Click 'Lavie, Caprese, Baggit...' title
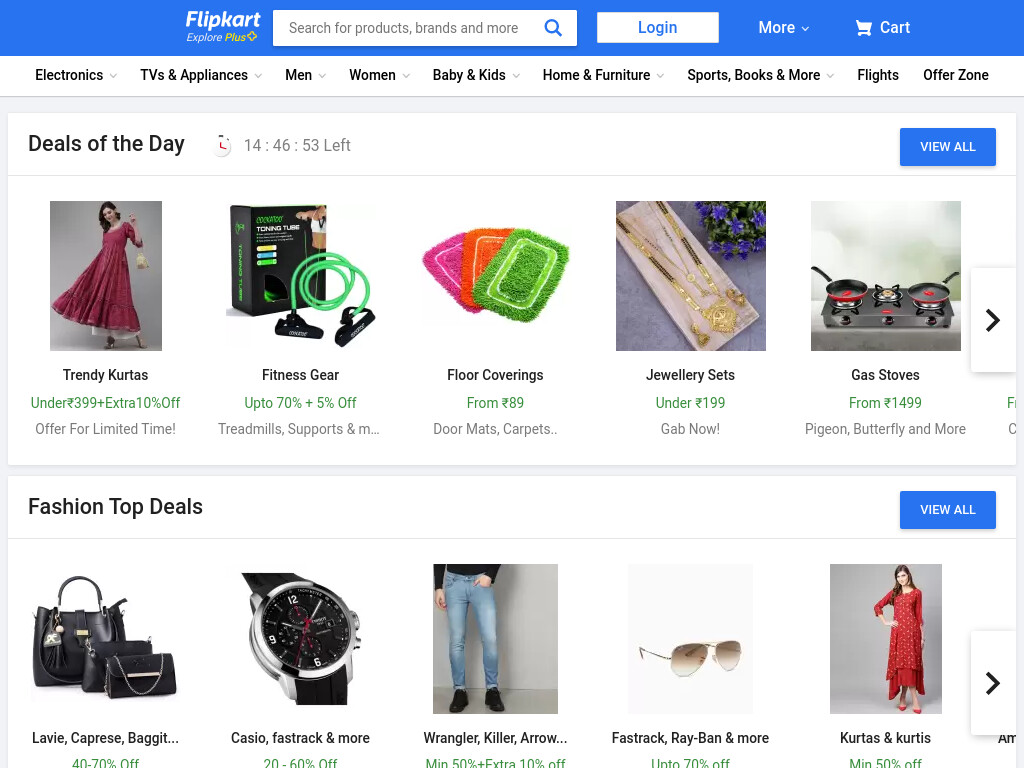The width and height of the screenshot is (1024, 768). coord(106,738)
